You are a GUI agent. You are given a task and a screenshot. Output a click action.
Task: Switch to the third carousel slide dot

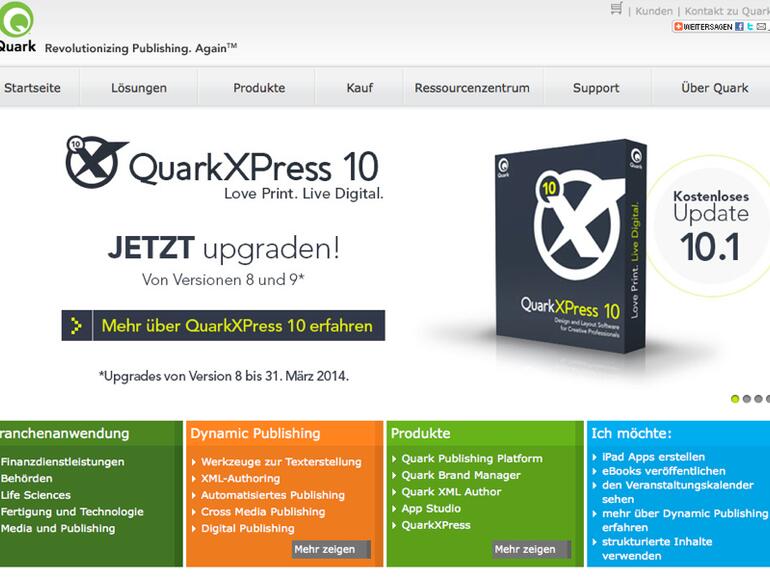758,399
